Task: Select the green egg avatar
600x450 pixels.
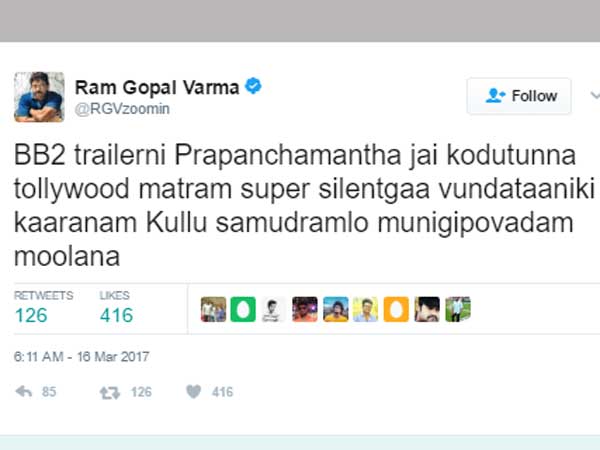Action: pyautogui.click(x=243, y=309)
